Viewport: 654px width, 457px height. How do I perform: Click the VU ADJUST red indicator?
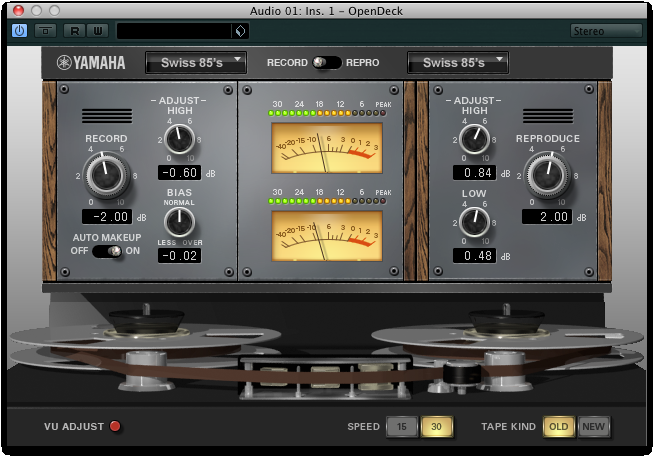click(115, 427)
